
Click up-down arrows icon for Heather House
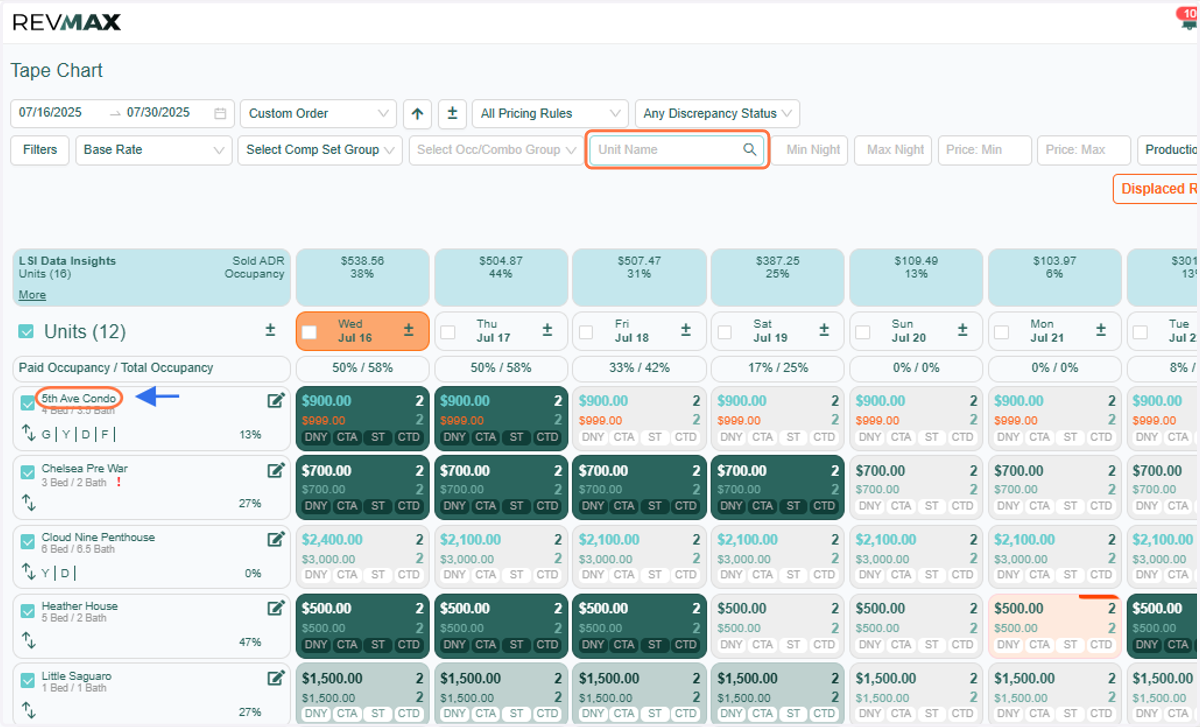pos(28,642)
